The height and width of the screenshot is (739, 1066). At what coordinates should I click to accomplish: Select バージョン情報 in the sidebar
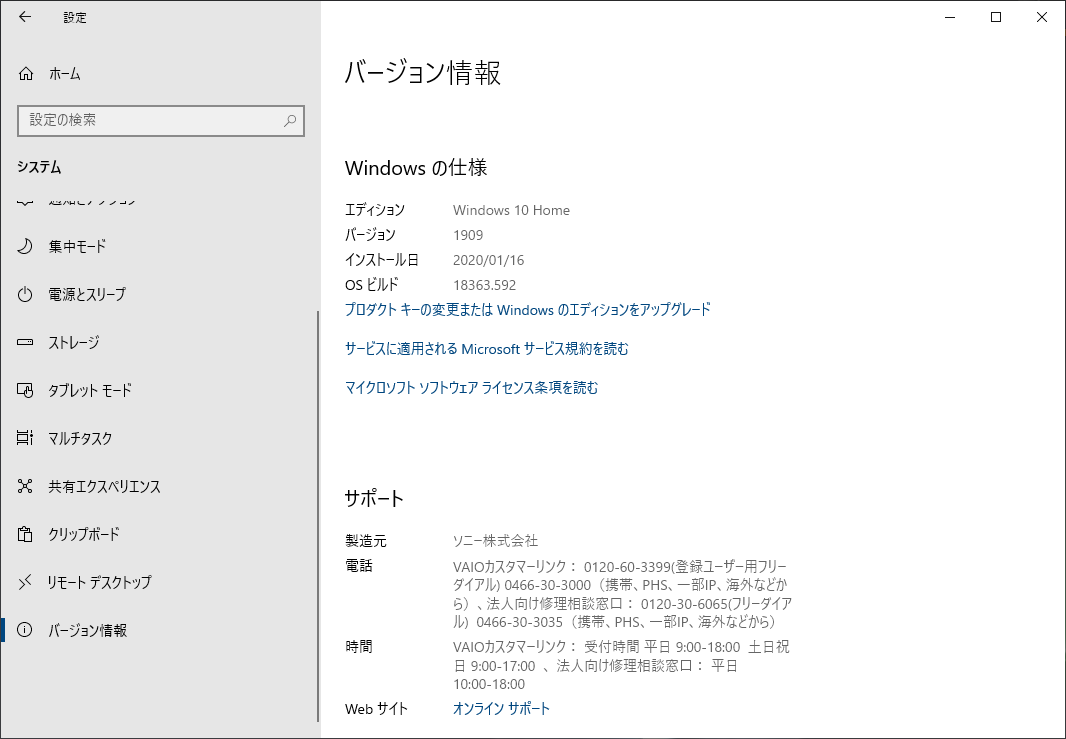tap(87, 630)
